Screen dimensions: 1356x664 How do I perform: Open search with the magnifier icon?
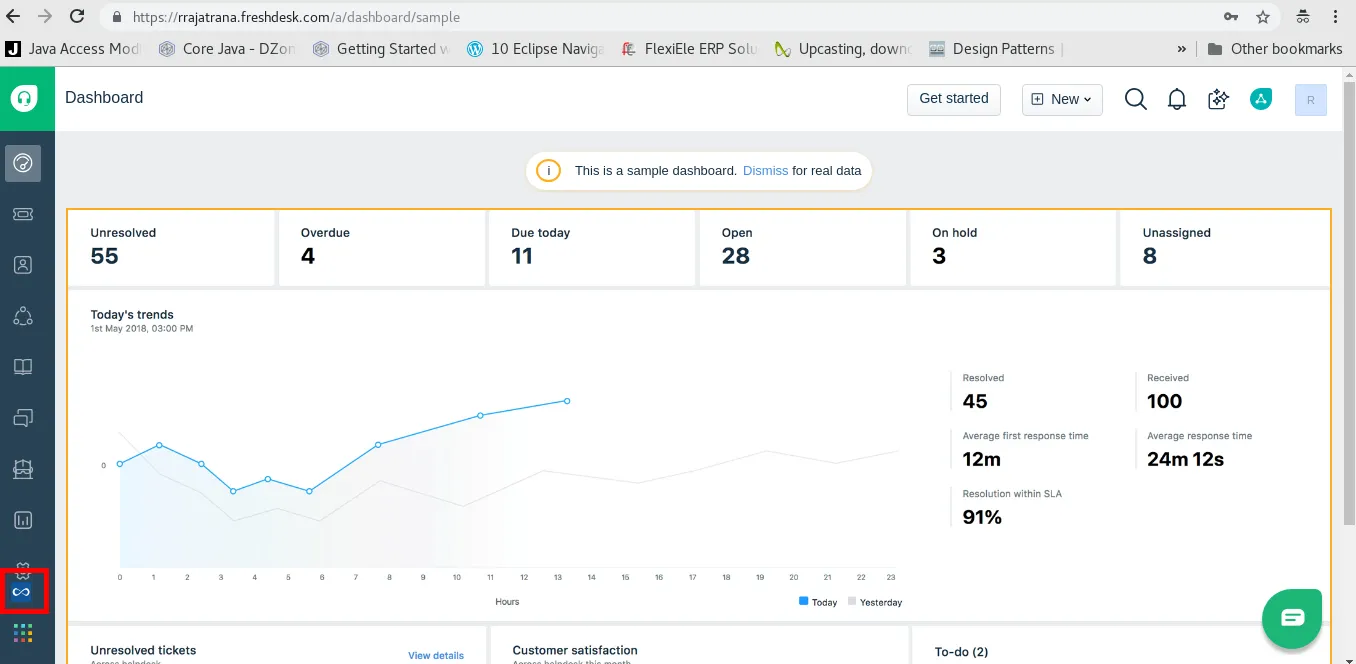click(1136, 99)
